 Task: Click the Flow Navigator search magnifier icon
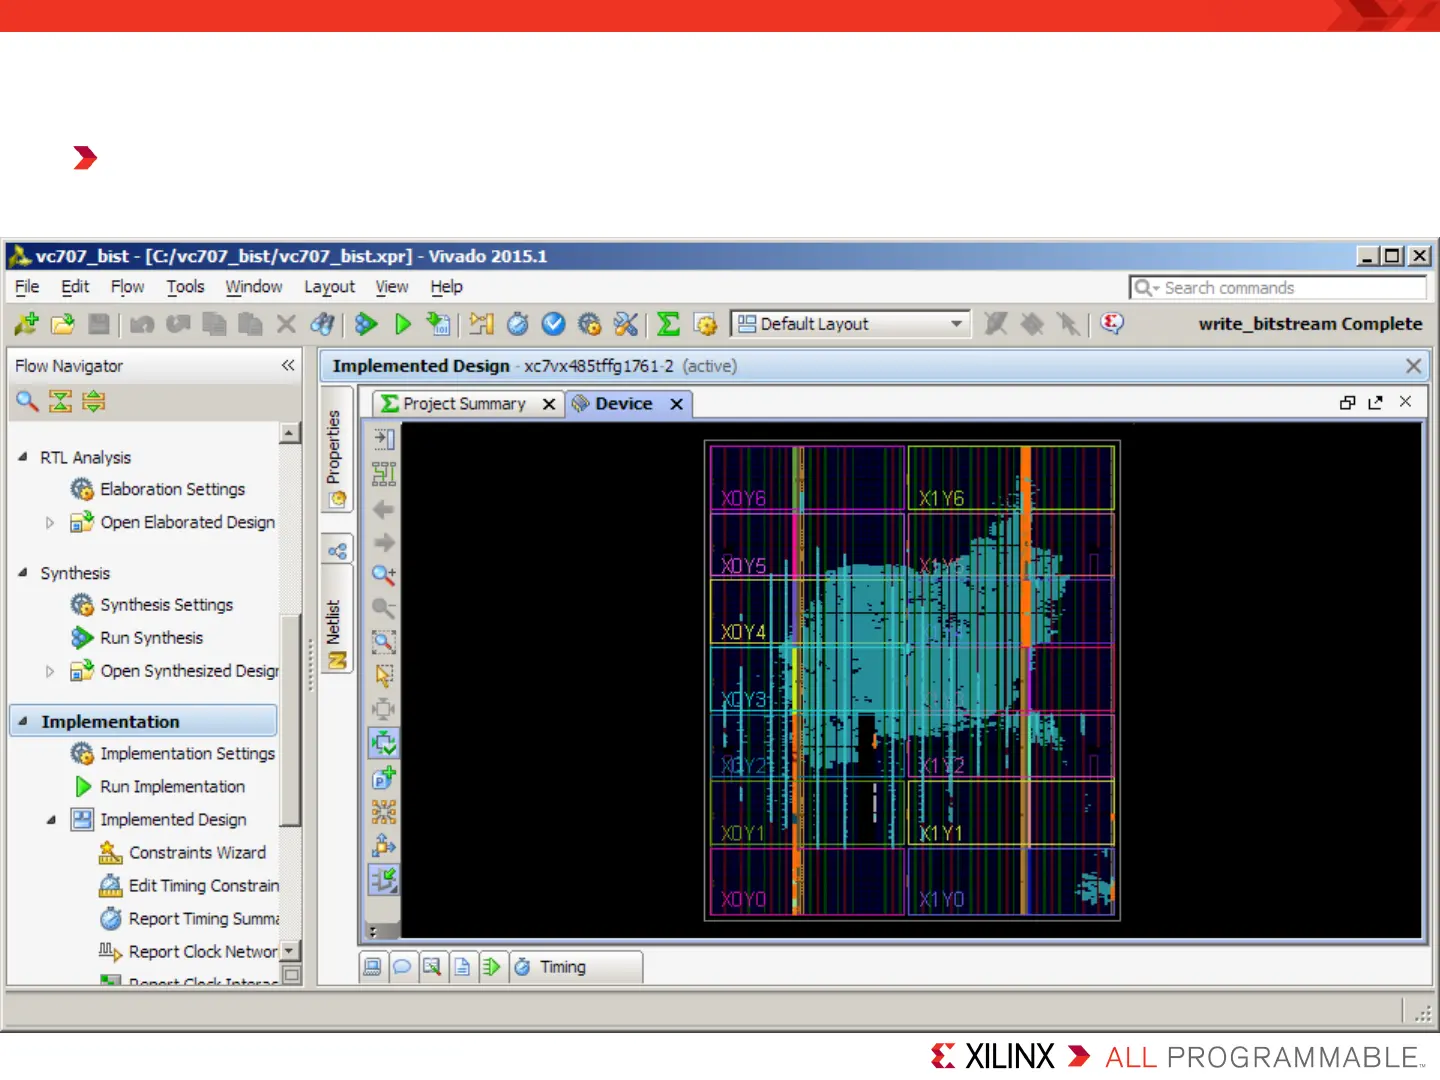[x=27, y=401]
